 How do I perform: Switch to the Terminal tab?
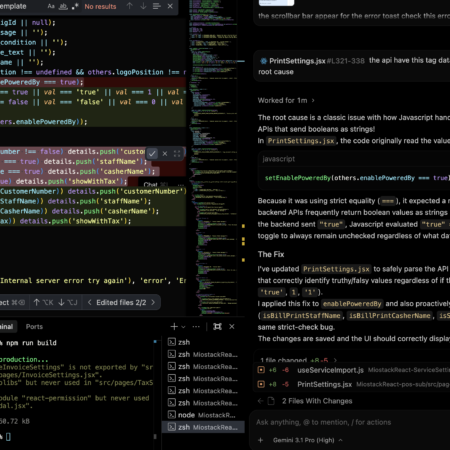[x=7, y=327]
